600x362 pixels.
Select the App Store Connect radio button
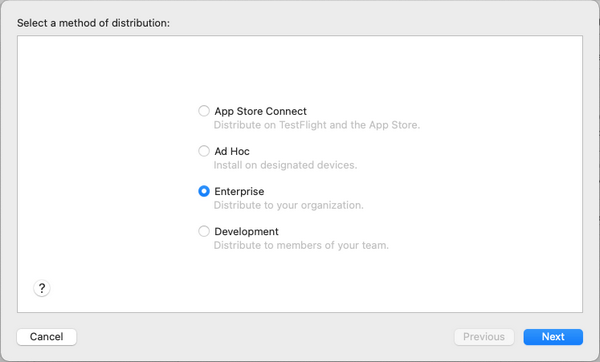[x=204, y=111]
